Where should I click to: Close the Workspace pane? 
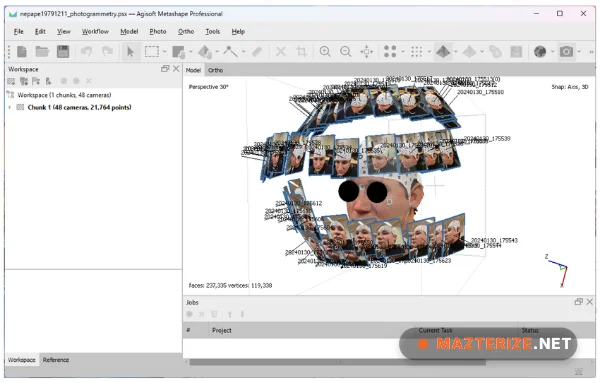(x=176, y=69)
